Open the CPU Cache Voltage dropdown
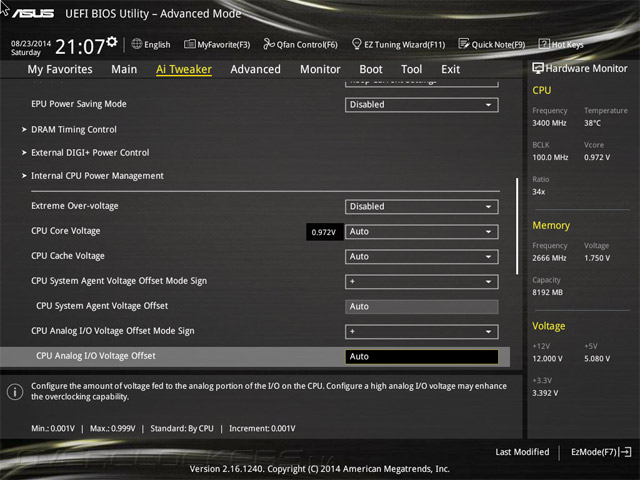This screenshot has height=480, width=640. pos(422,257)
